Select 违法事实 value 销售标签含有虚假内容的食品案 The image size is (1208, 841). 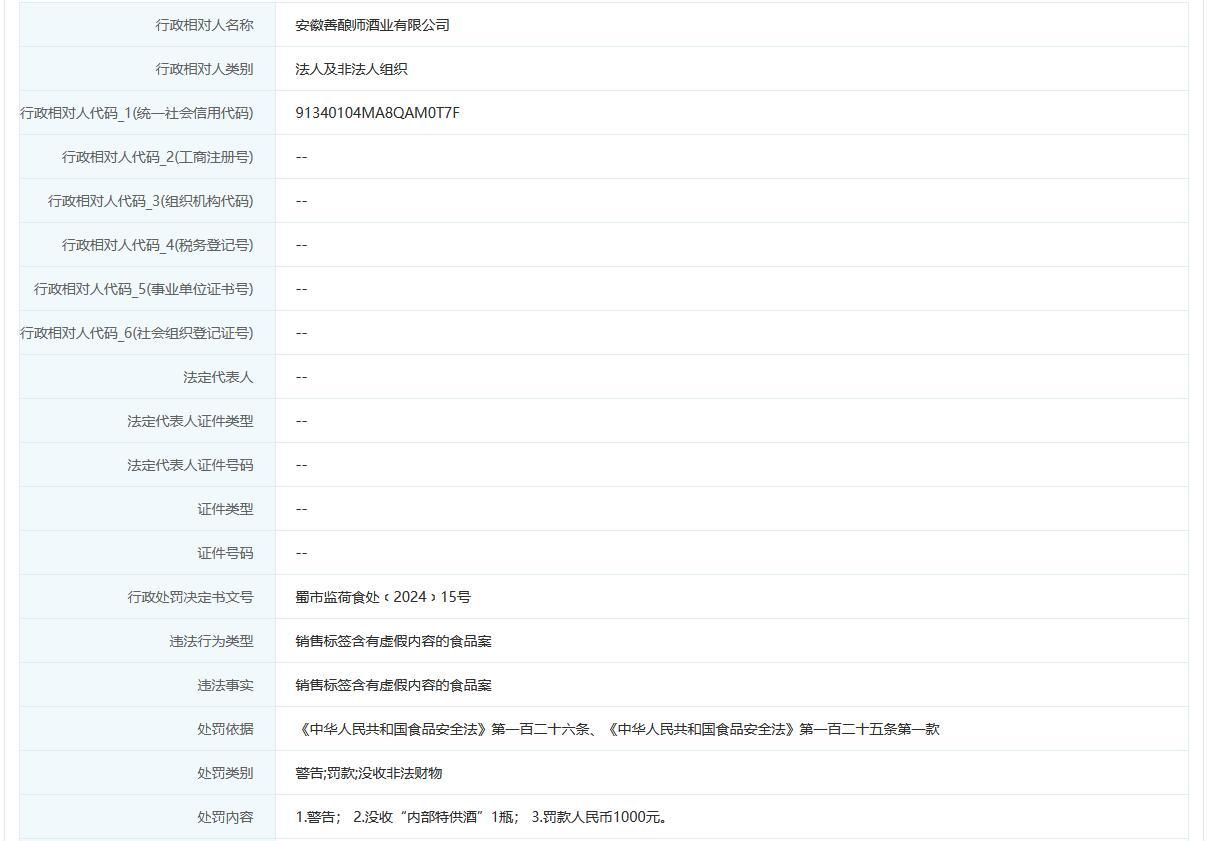pyautogui.click(x=393, y=685)
